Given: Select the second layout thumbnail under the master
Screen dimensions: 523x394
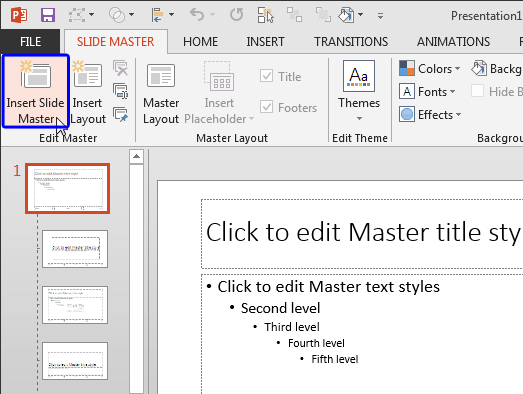Looking at the screenshot, I should pyautogui.click(x=75, y=305).
